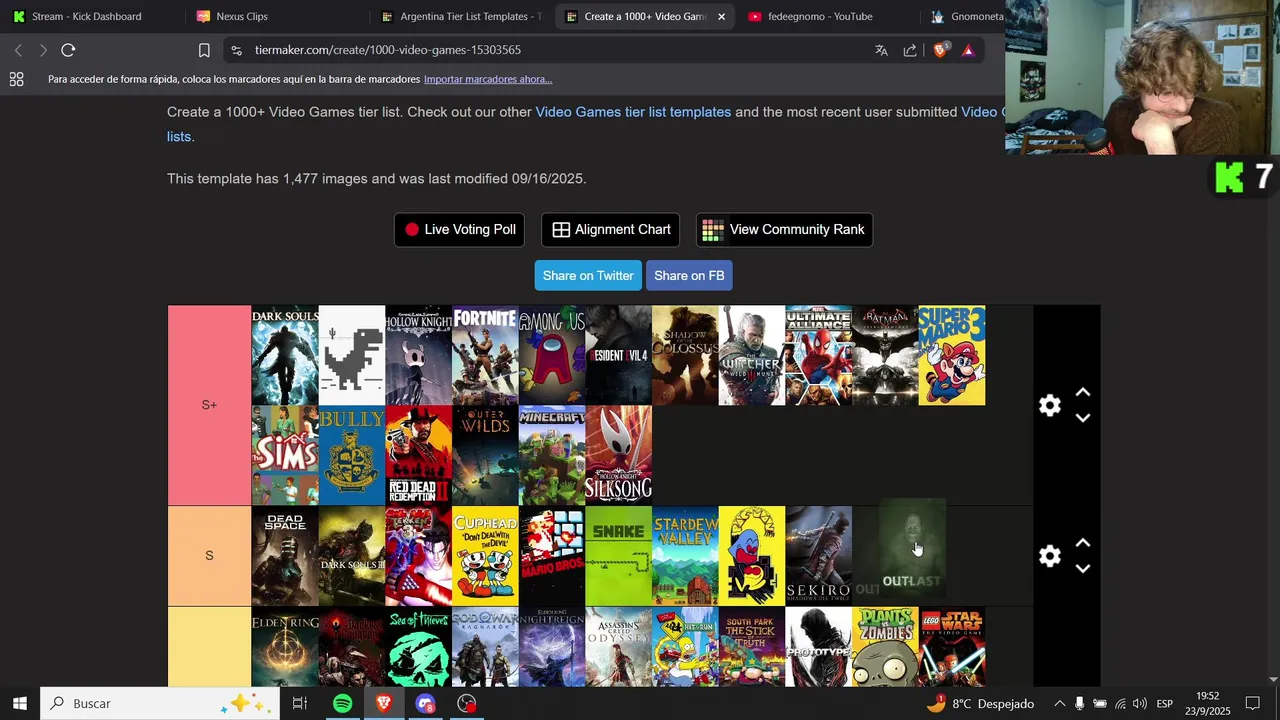Select the Silksong thumbnail
The image size is (1280, 720).
click(618, 455)
